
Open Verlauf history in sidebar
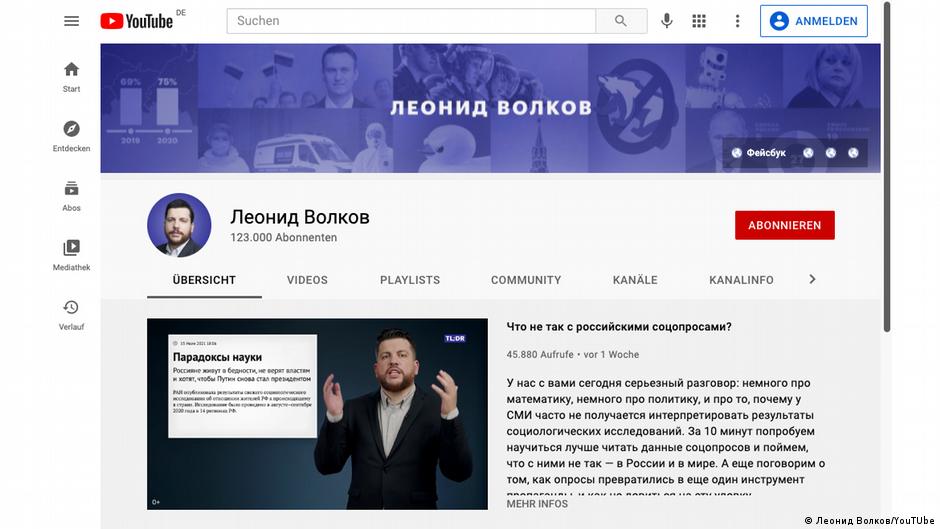(x=71, y=315)
